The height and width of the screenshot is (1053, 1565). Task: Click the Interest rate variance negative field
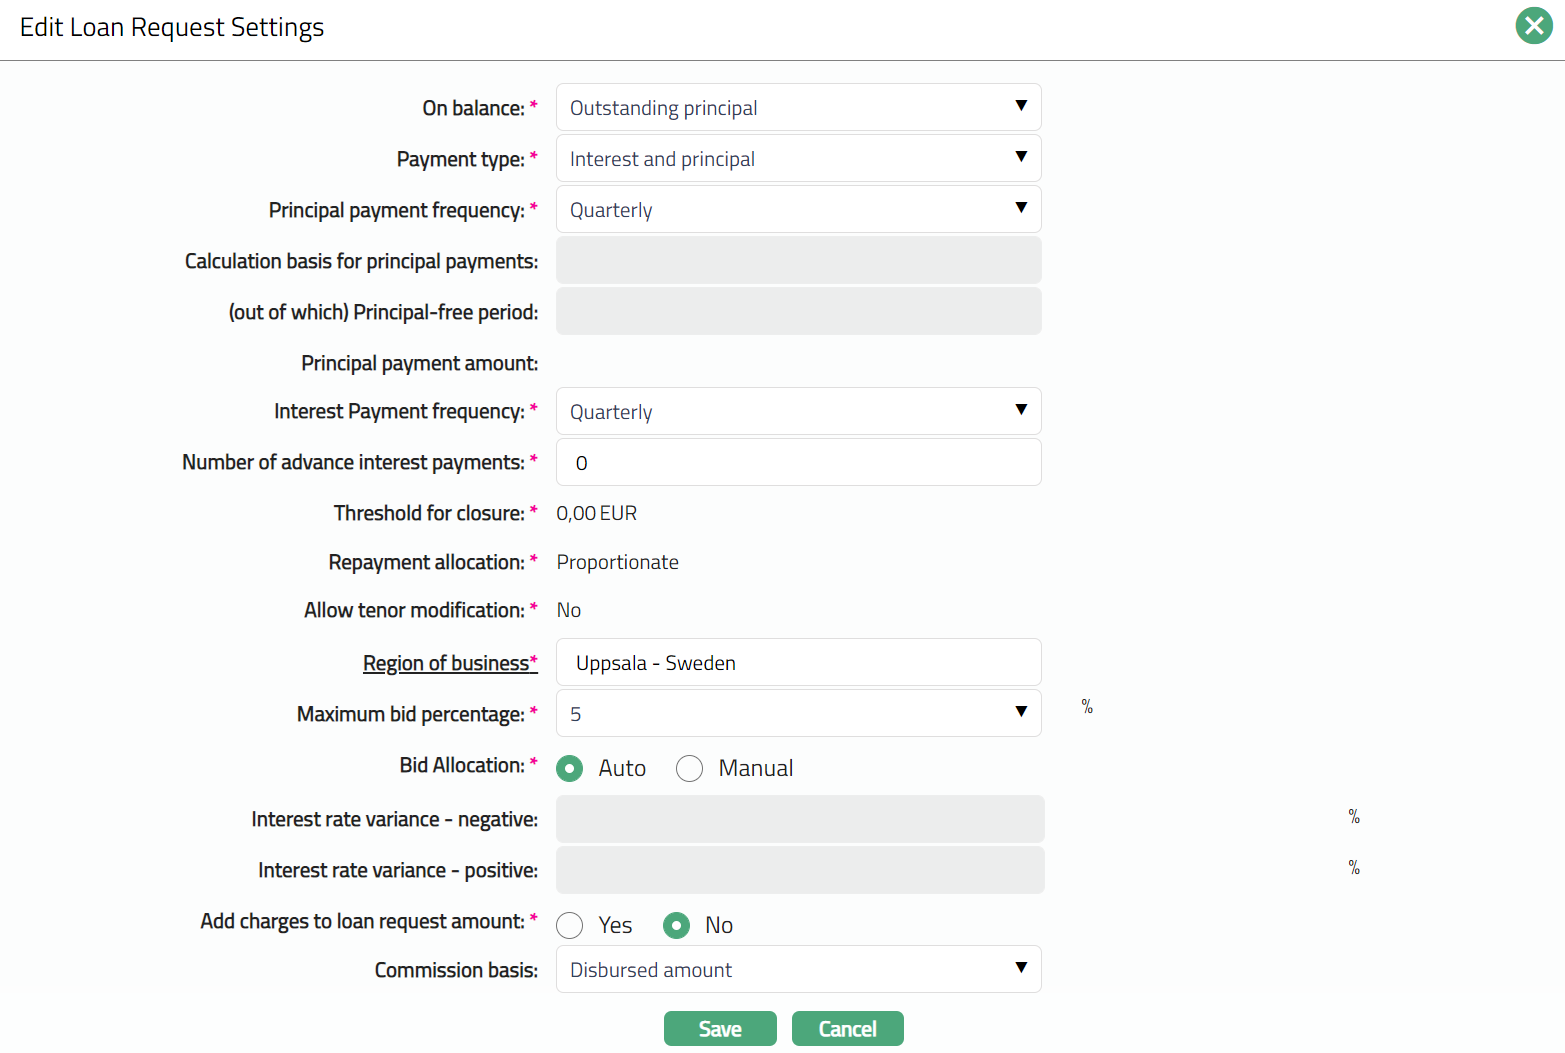[799, 819]
